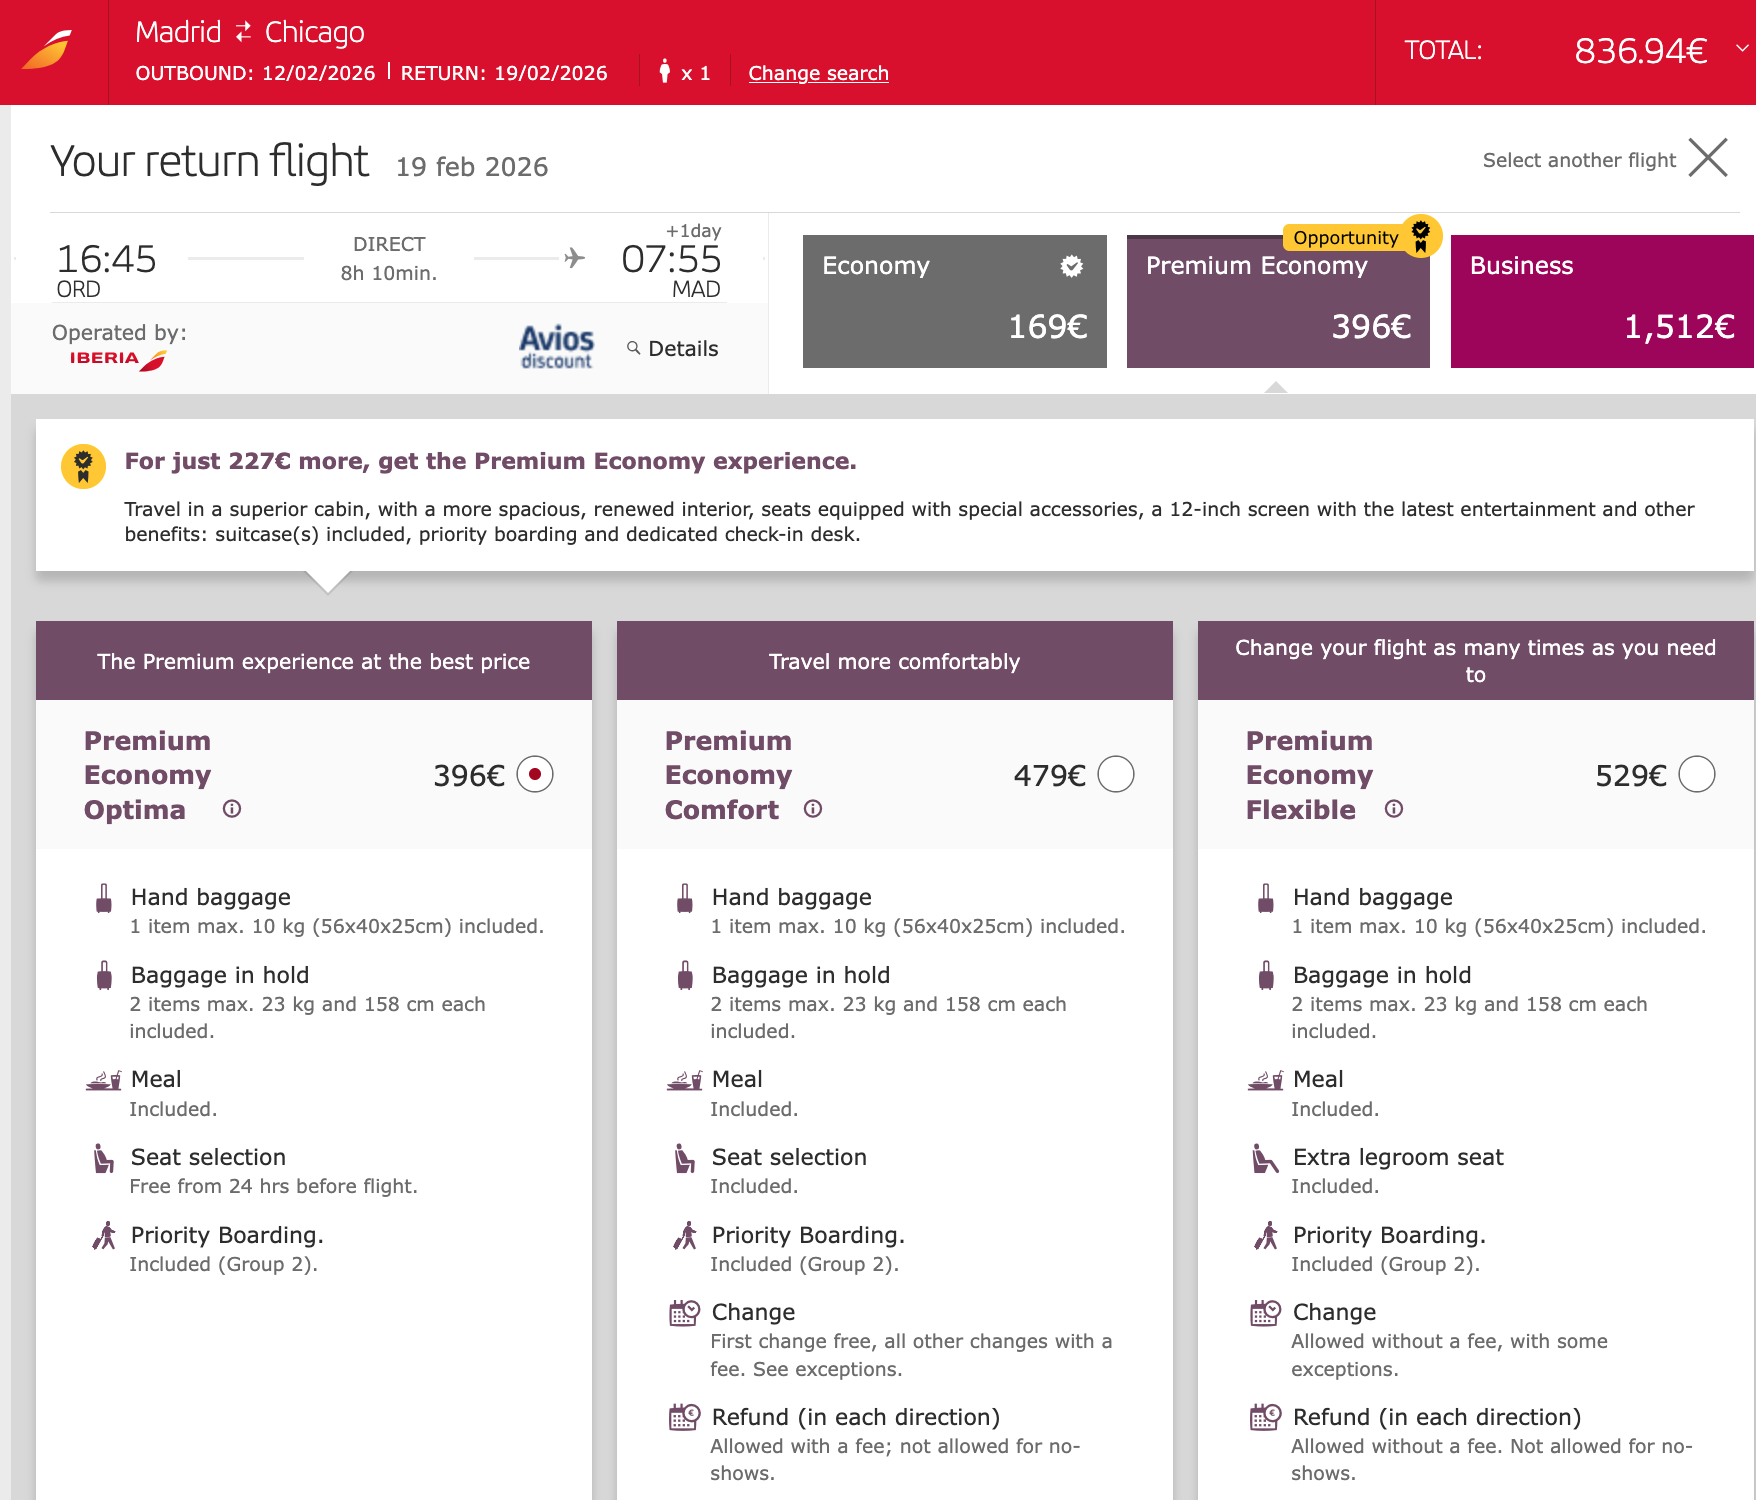Click info icon next to Premium Economy Optima
This screenshot has height=1500, width=1756.
pyautogui.click(x=232, y=809)
